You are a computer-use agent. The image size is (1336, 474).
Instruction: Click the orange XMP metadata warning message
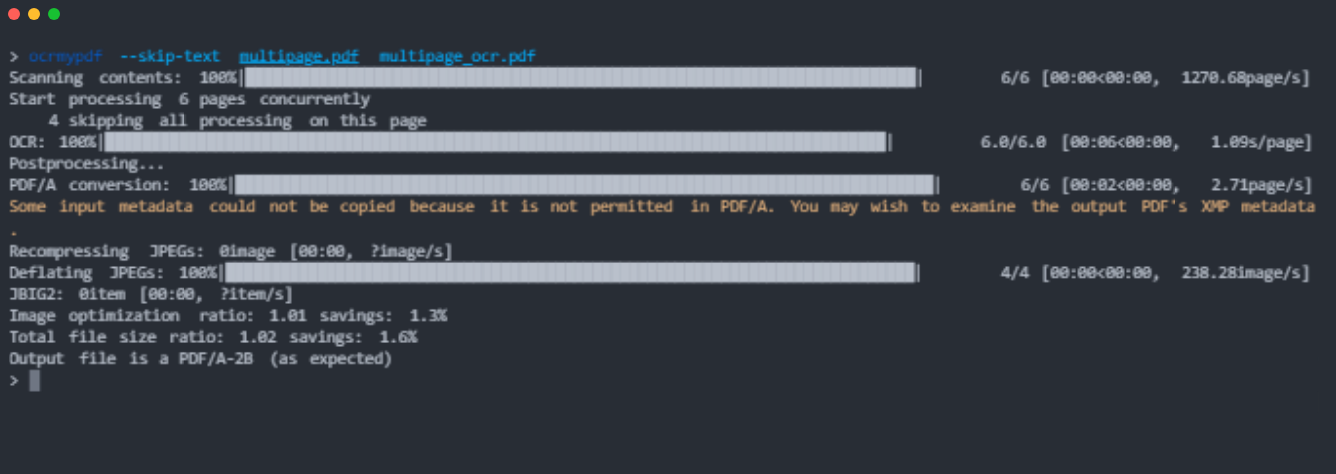(x=661, y=207)
